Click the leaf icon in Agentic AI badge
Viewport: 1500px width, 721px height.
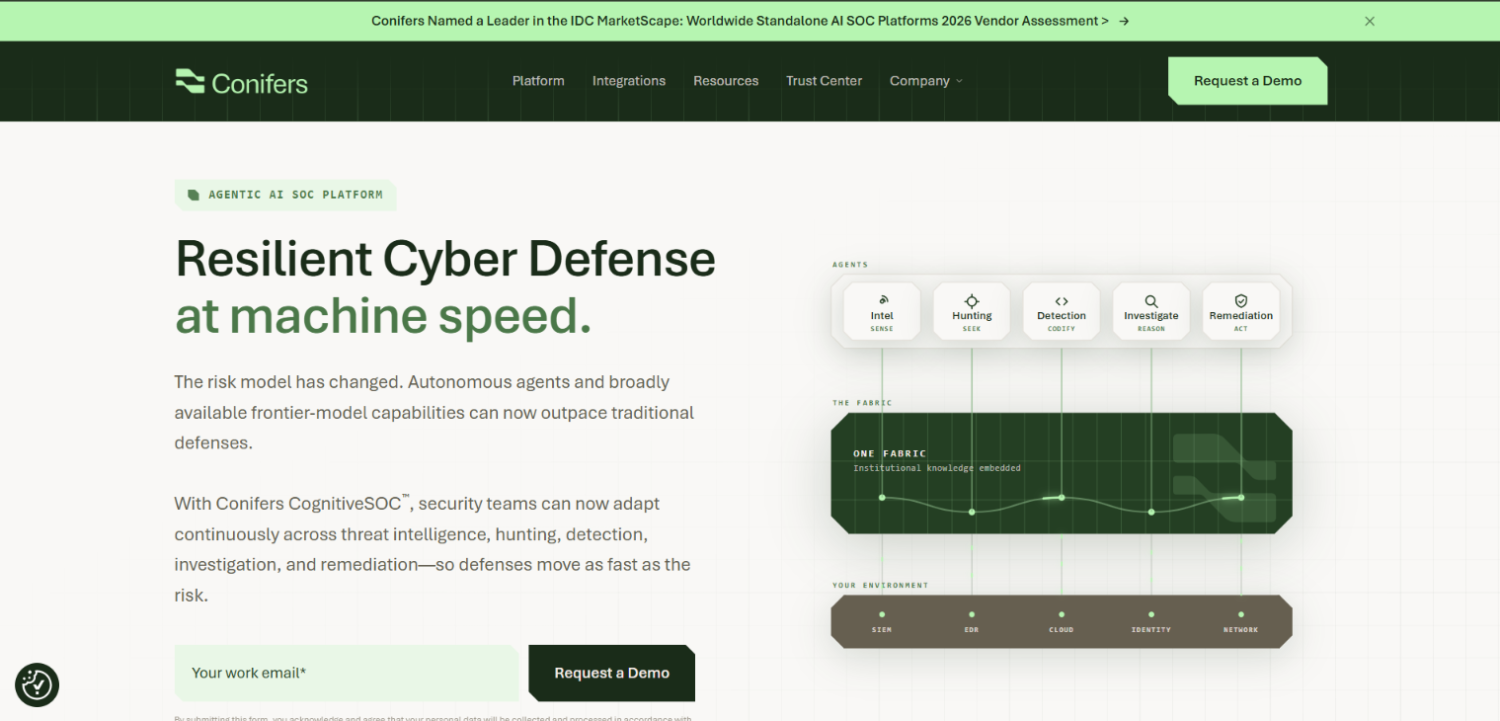[194, 195]
